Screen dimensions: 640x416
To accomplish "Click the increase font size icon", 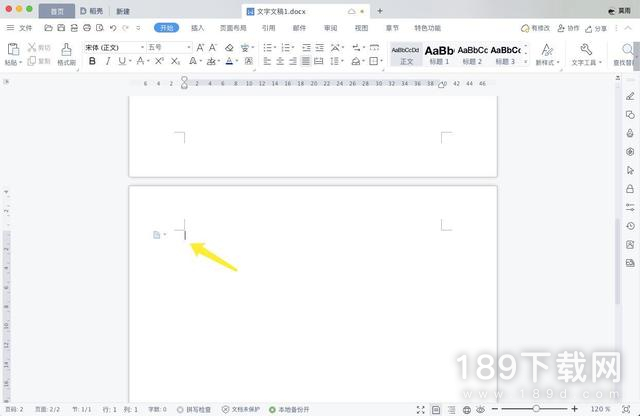I will tap(201, 47).
